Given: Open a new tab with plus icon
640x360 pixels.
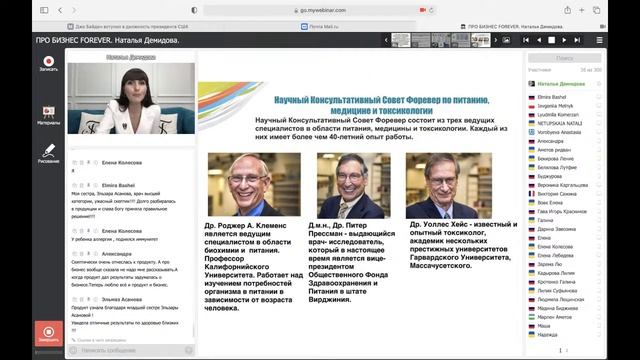Looking at the screenshot, I should (x=582, y=10).
